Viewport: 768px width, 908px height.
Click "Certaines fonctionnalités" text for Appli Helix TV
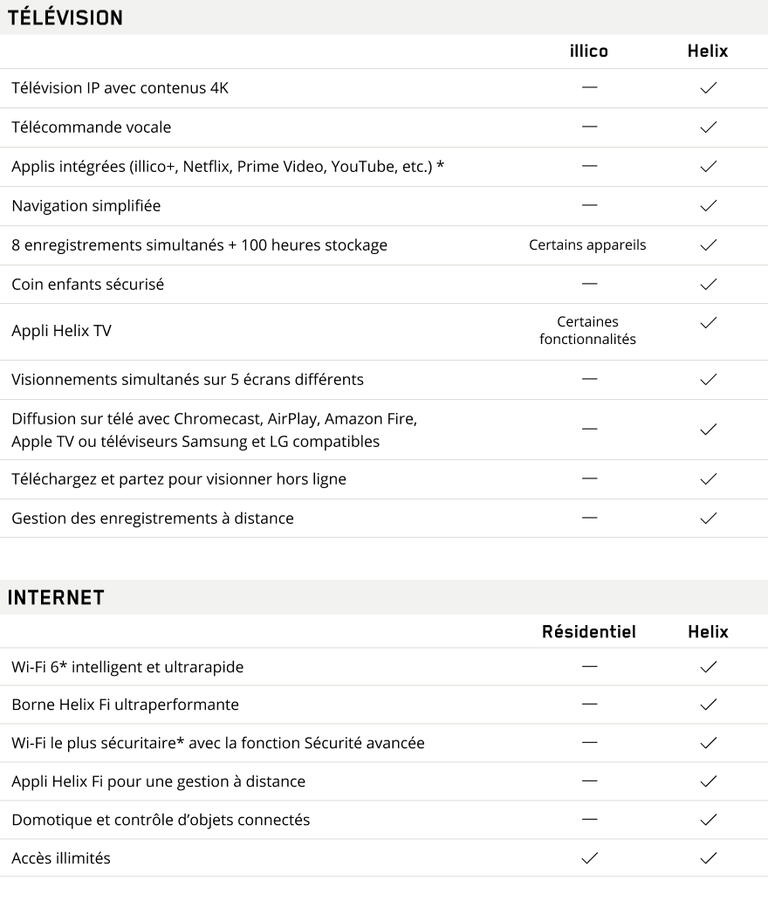tap(587, 331)
